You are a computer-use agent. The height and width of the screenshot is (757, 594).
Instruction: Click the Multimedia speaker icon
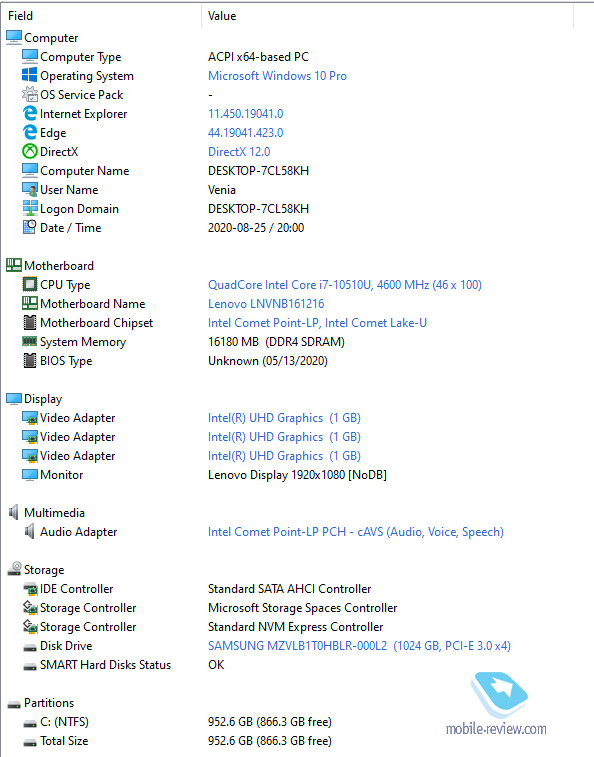coord(14,513)
